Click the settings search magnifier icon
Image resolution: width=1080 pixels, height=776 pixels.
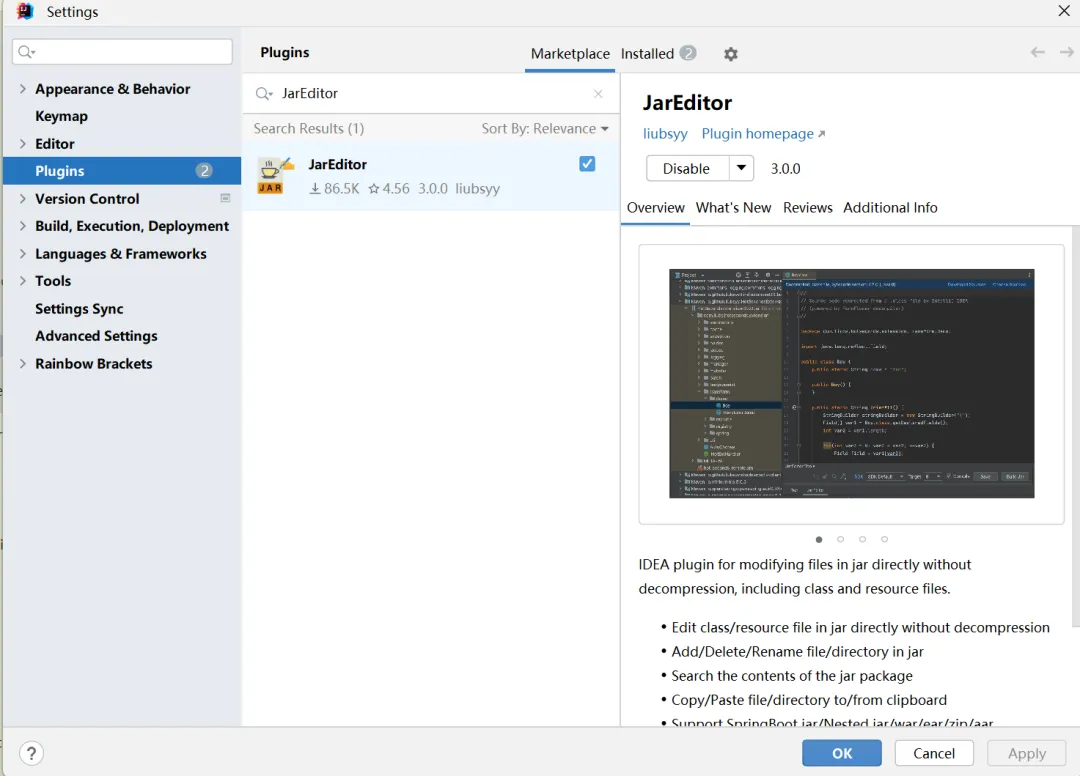[26, 52]
